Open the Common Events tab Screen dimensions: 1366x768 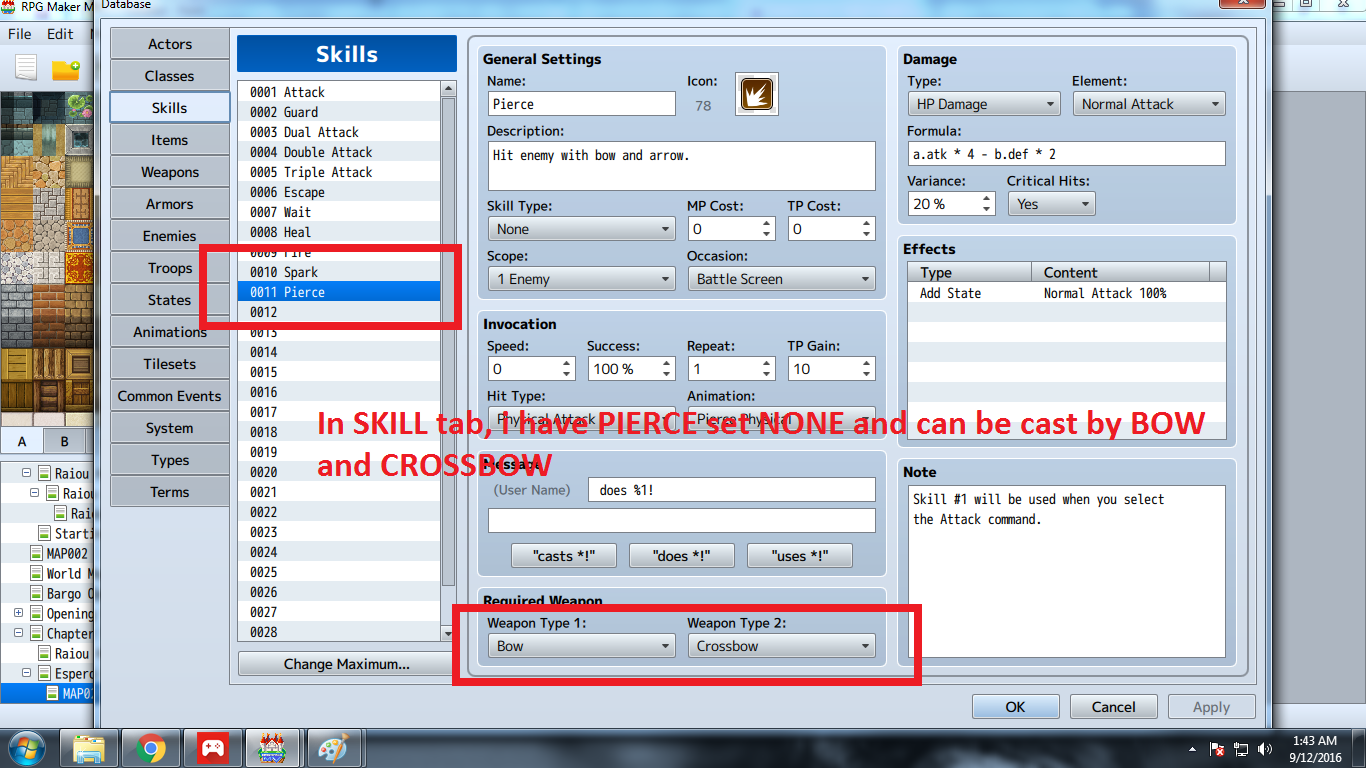(x=170, y=396)
